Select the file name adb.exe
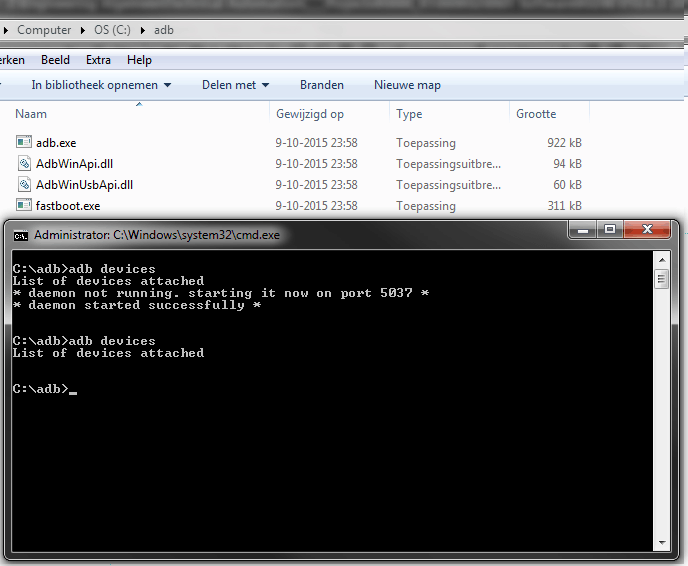 point(56,143)
